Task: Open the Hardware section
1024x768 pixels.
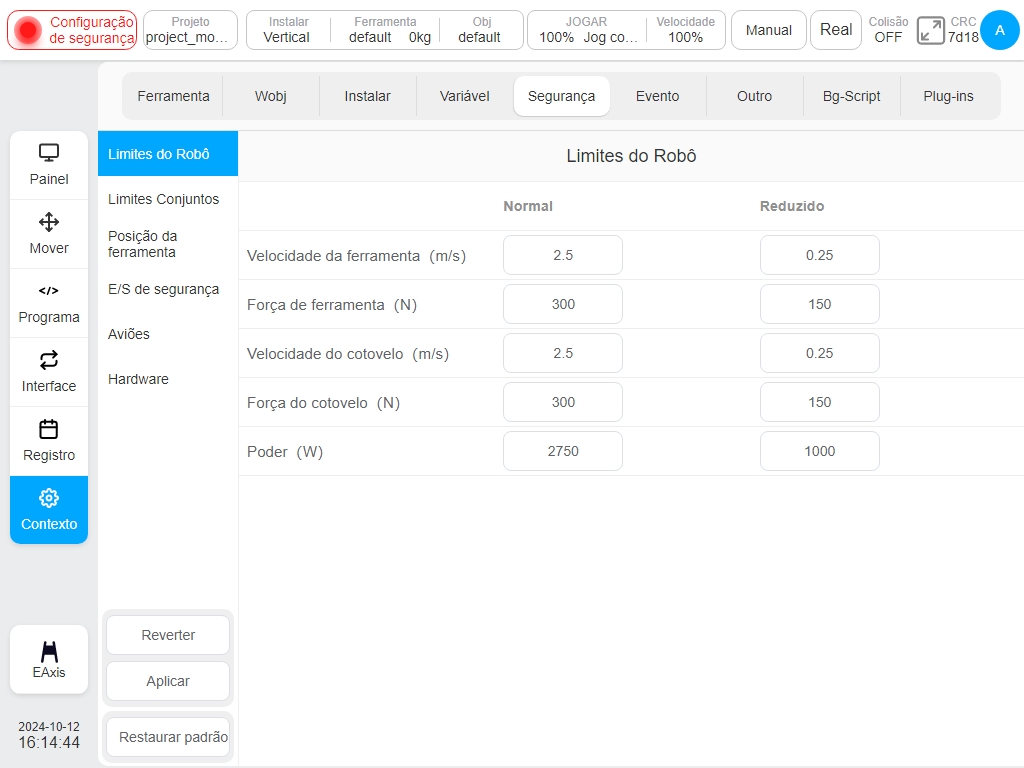Action: pos(168,379)
